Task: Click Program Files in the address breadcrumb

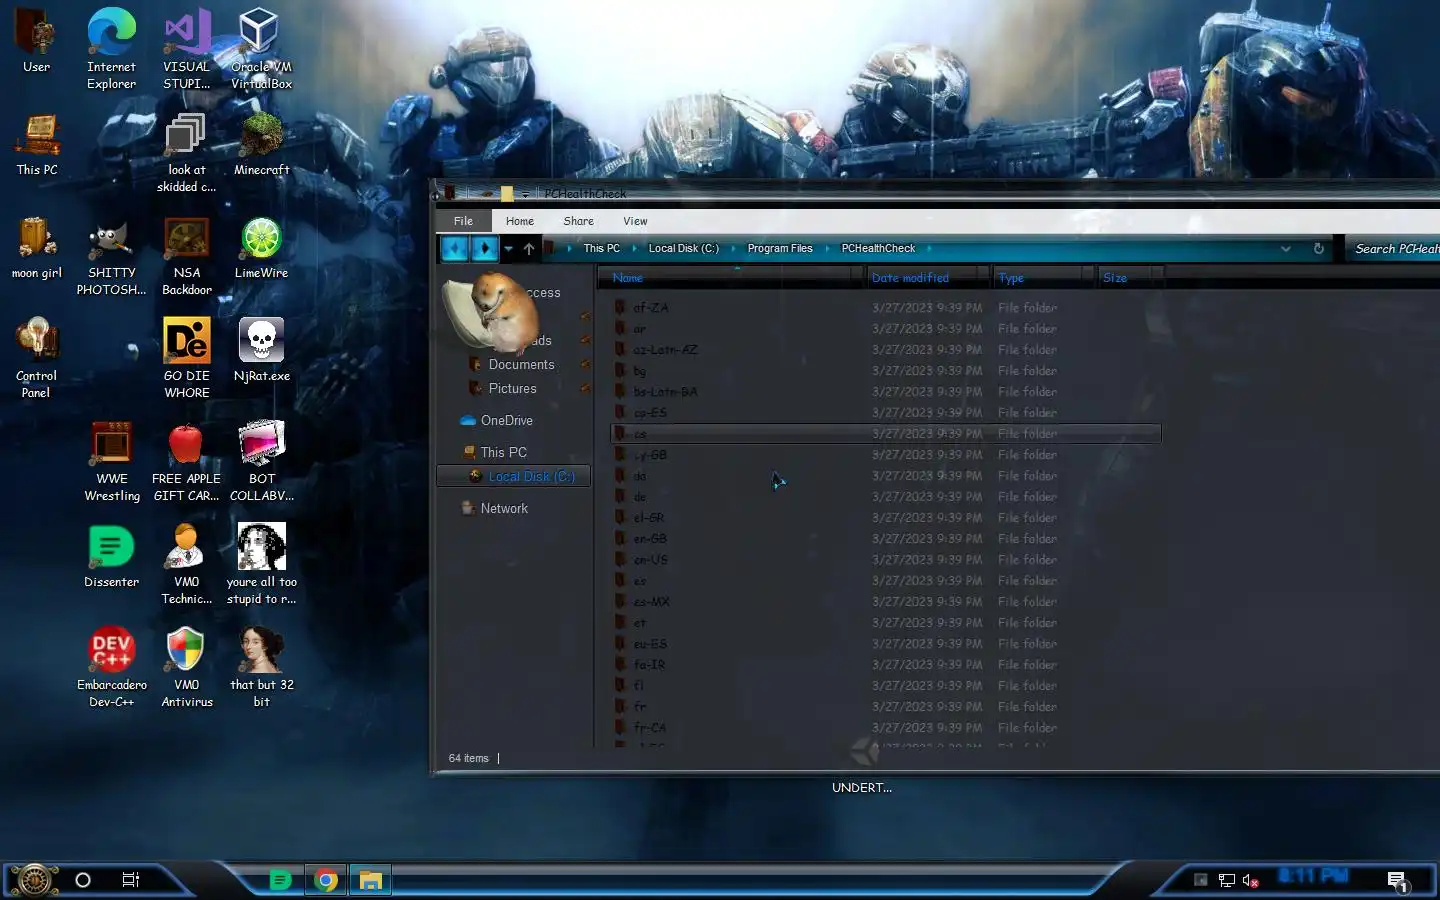Action: (x=780, y=248)
